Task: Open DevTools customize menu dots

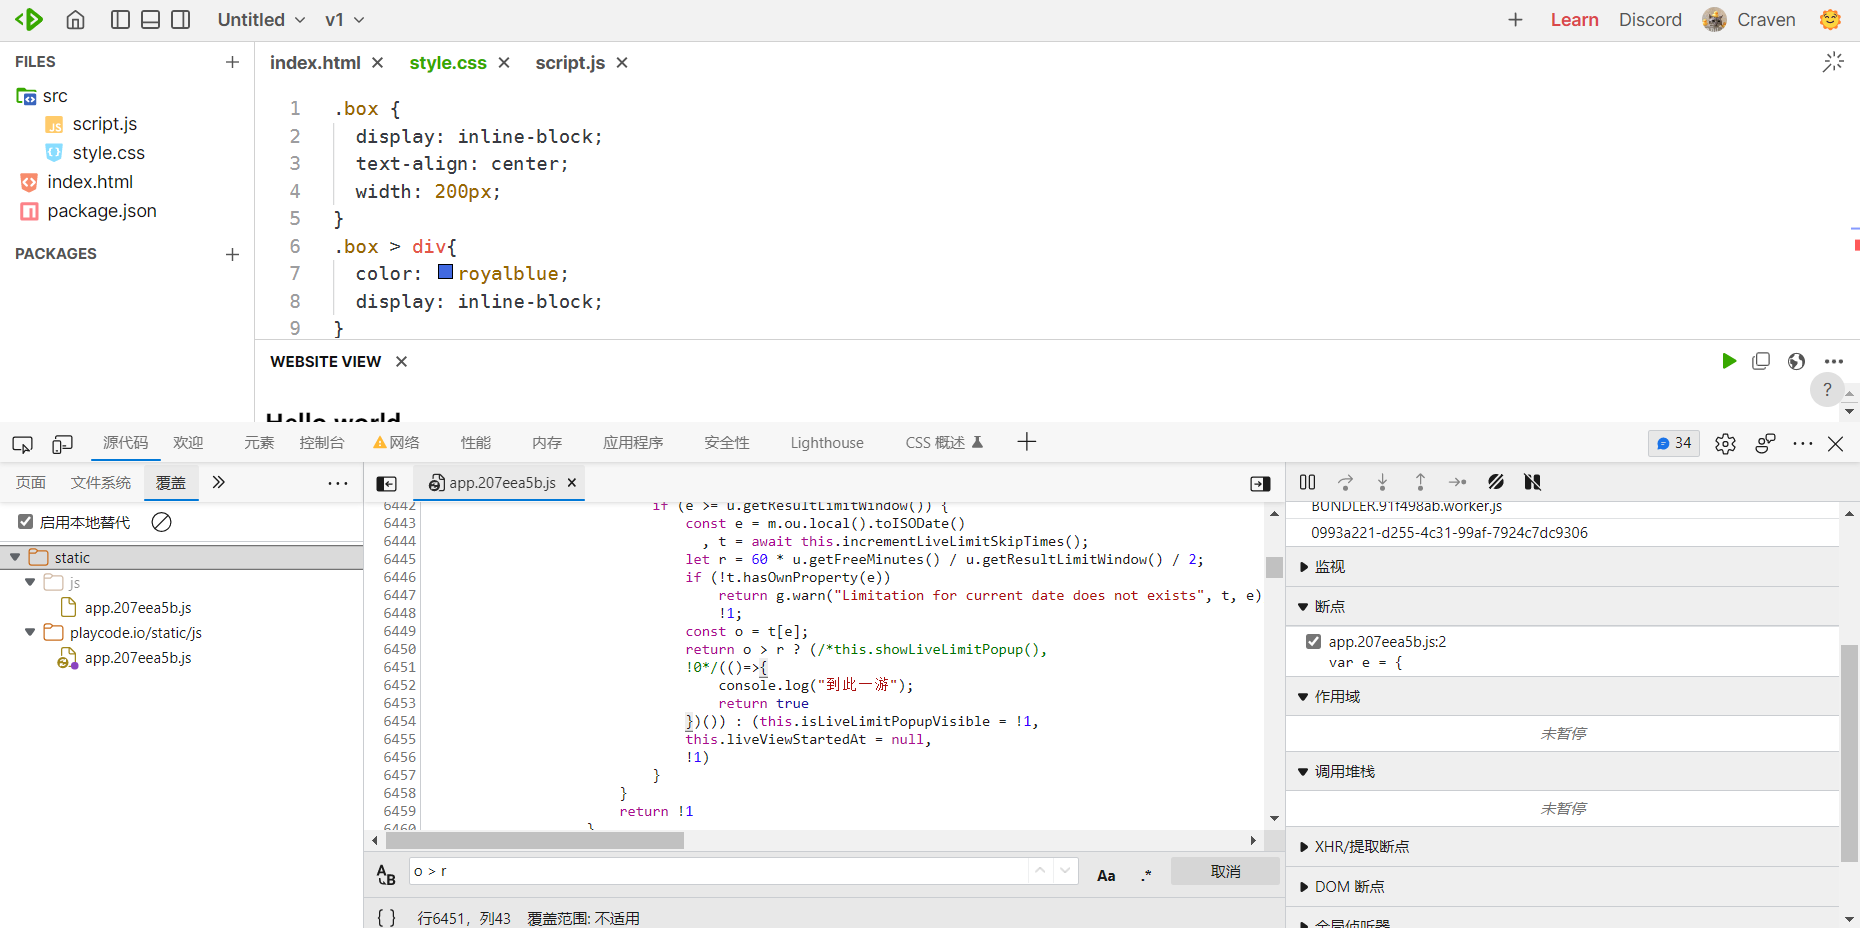Action: tap(1803, 443)
